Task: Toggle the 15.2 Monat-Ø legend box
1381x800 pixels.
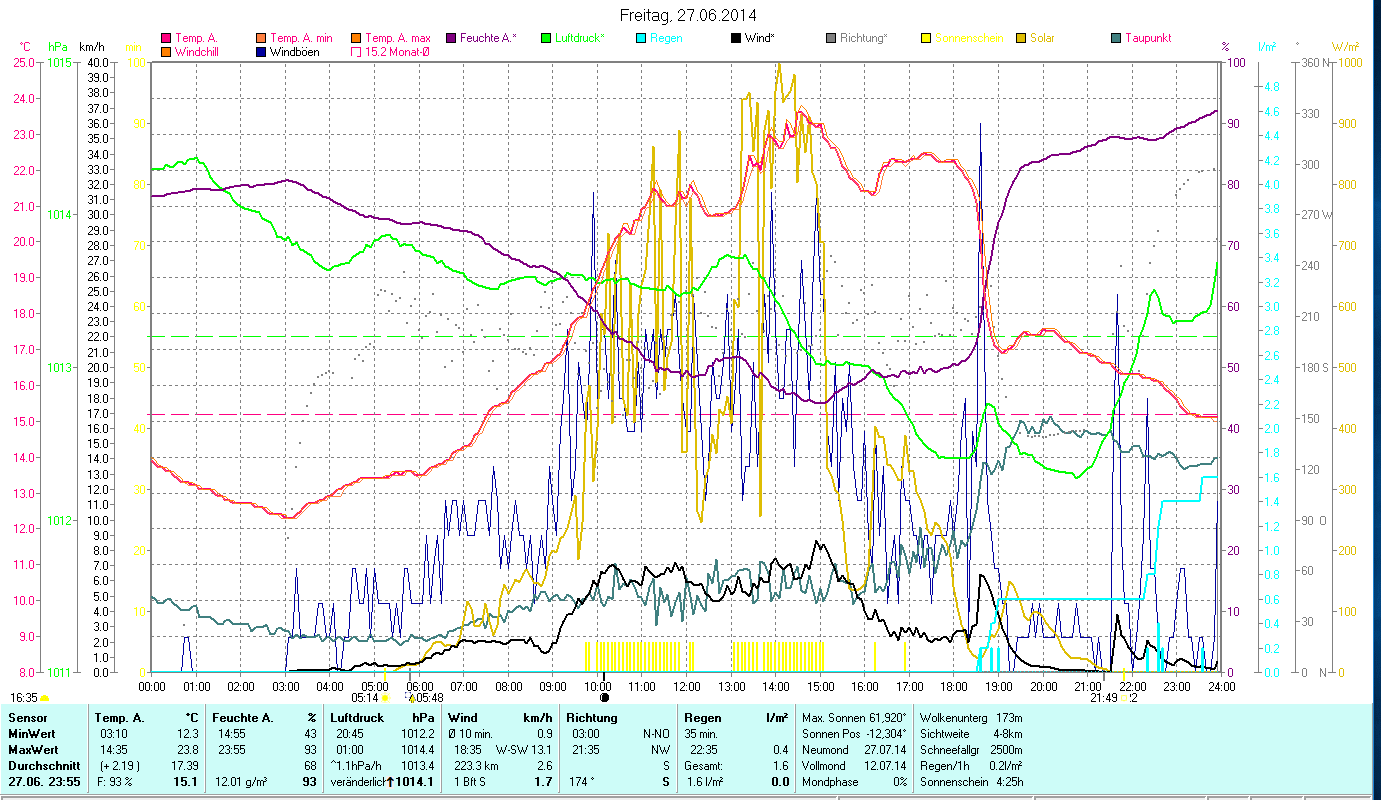Action: click(354, 51)
